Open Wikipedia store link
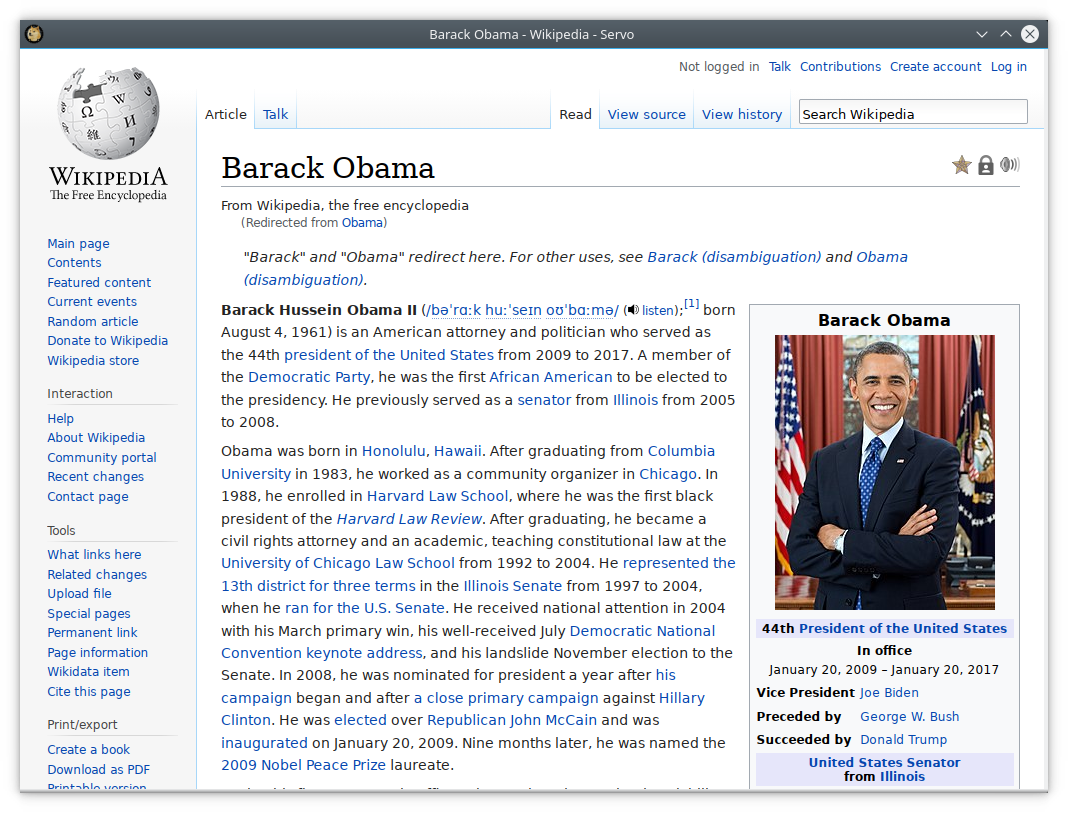Viewport: 1068px width, 813px height. [x=93, y=361]
